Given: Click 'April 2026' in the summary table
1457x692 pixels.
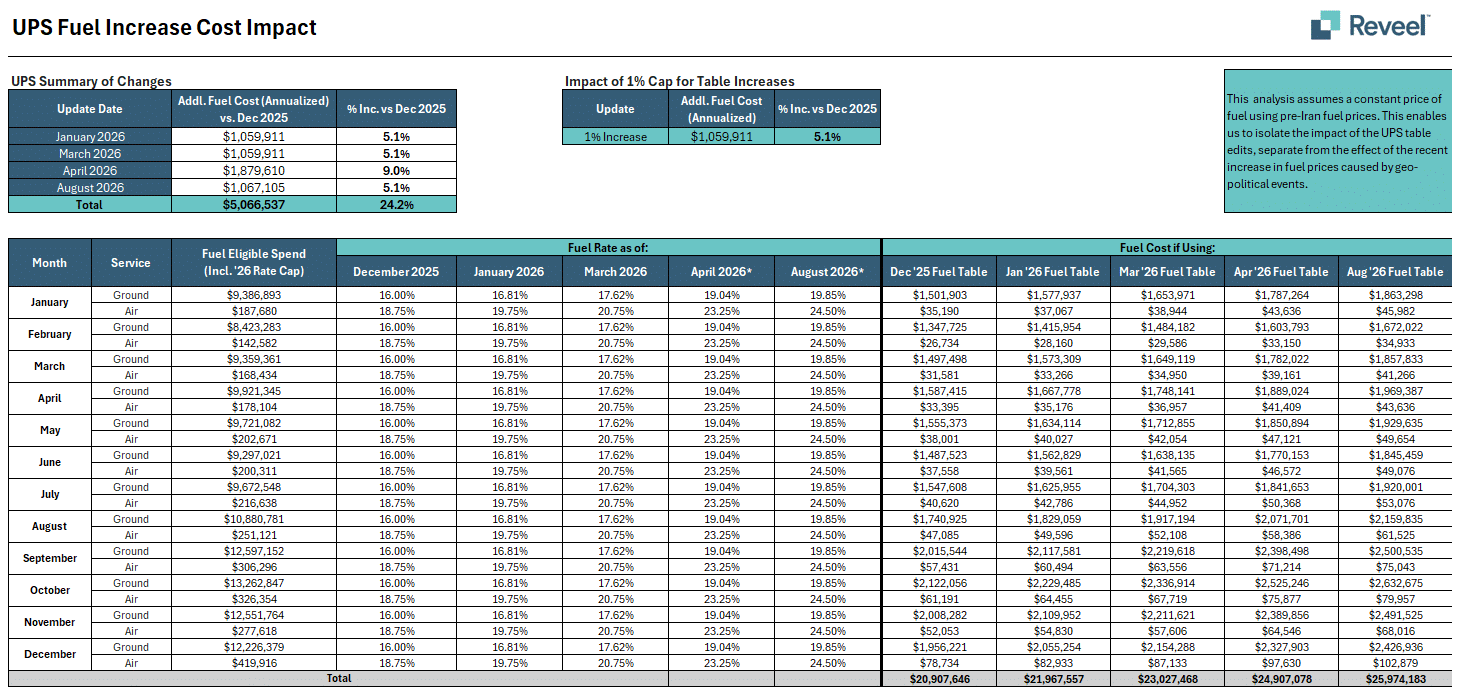Looking at the screenshot, I should 90,171.
